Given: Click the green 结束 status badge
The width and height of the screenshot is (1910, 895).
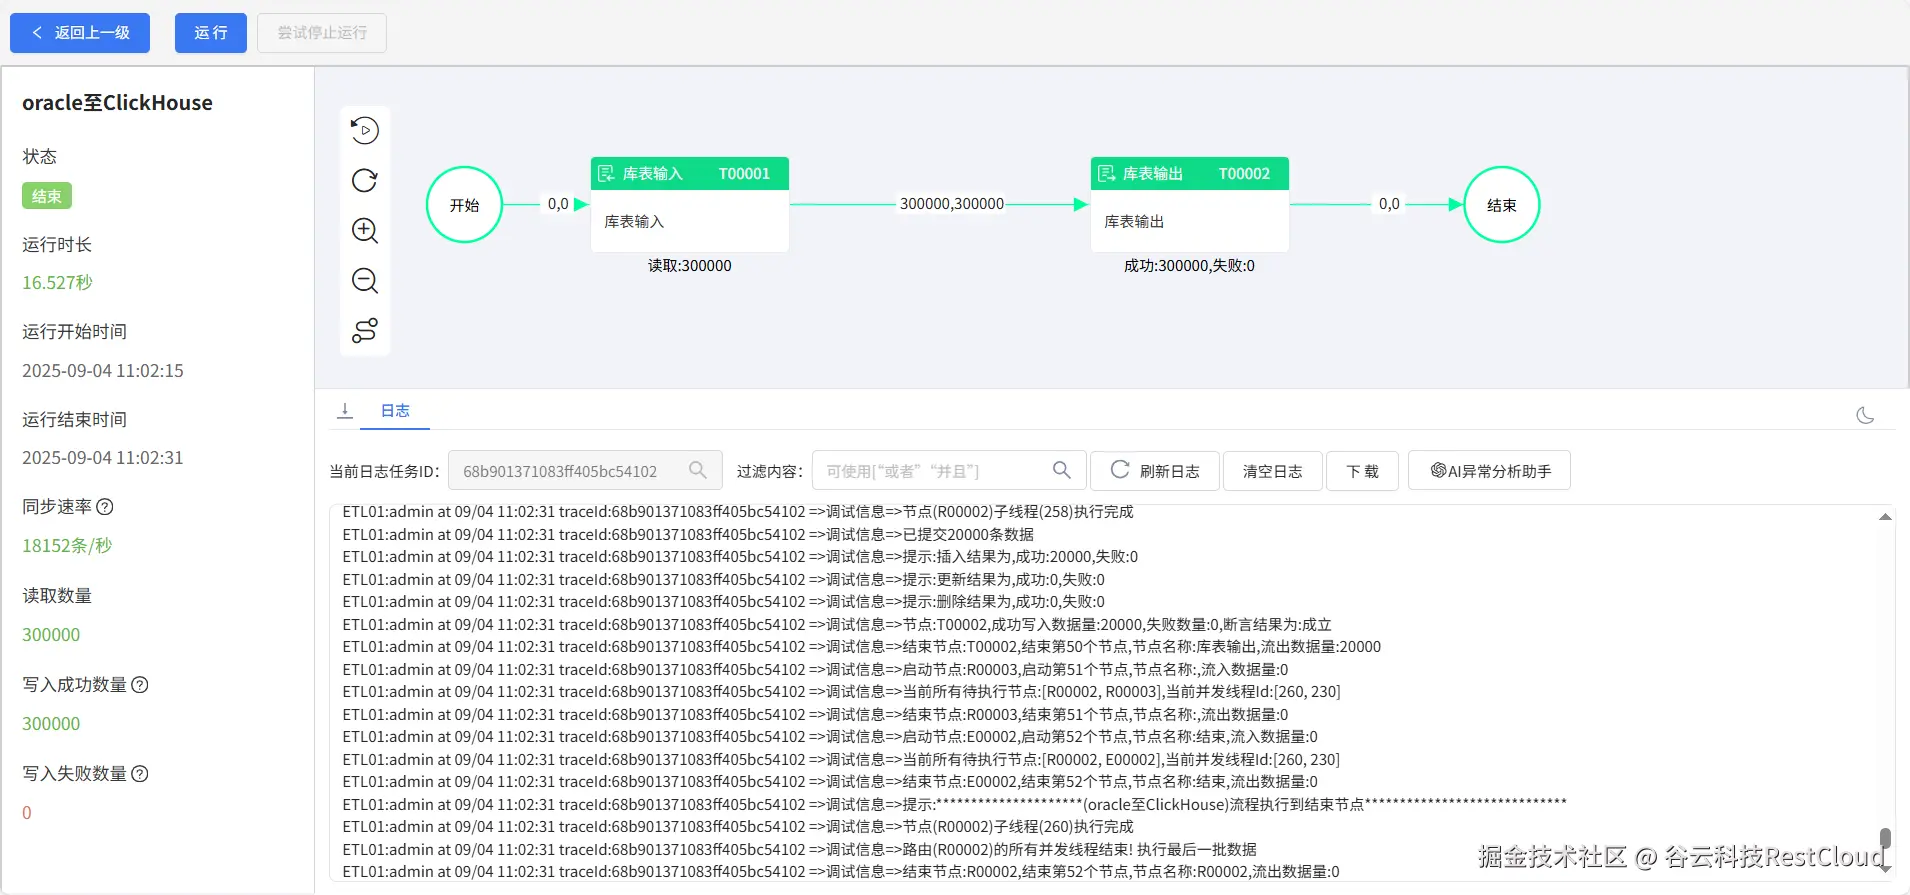Looking at the screenshot, I should click(x=47, y=196).
